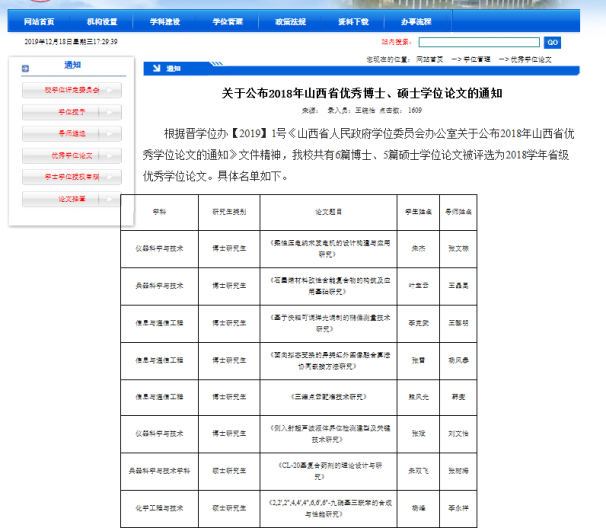Open 资料下载 navigation menu
Screen dimensions: 606x528
354,21
